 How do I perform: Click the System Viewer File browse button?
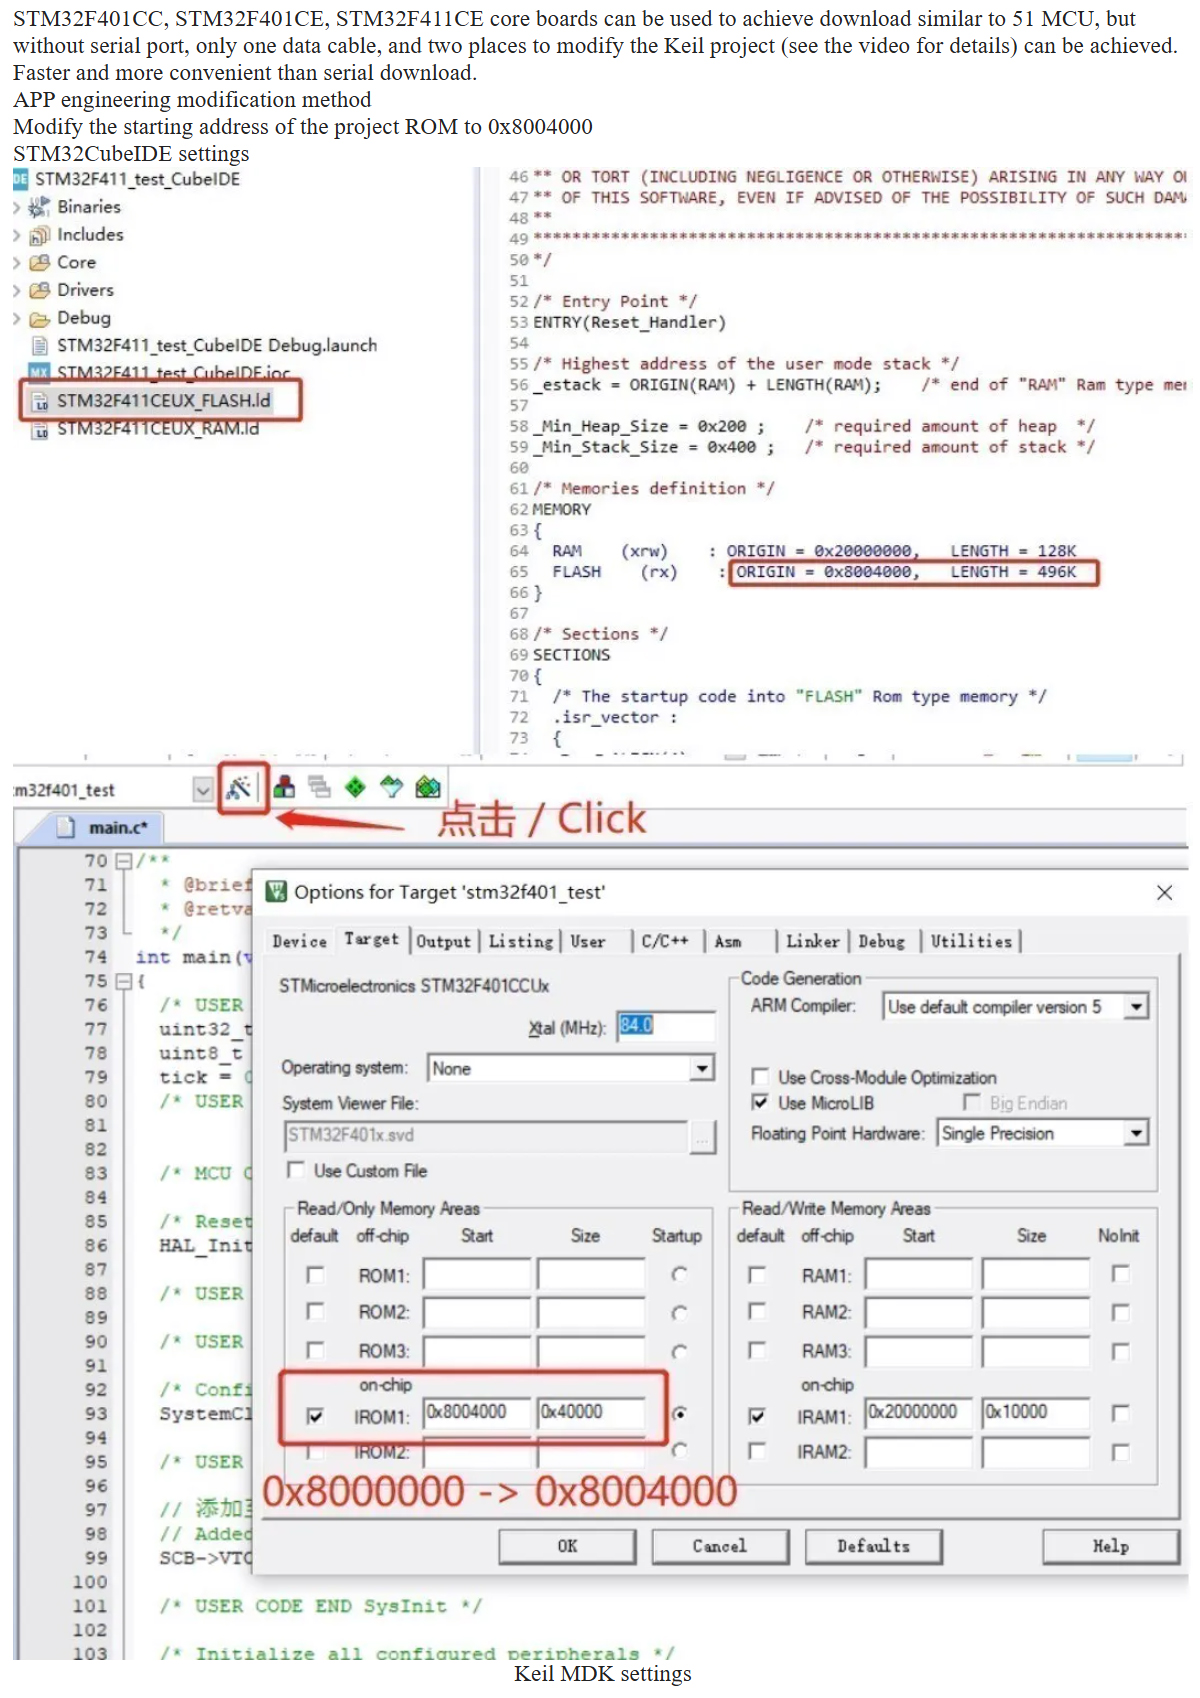coord(703,1136)
